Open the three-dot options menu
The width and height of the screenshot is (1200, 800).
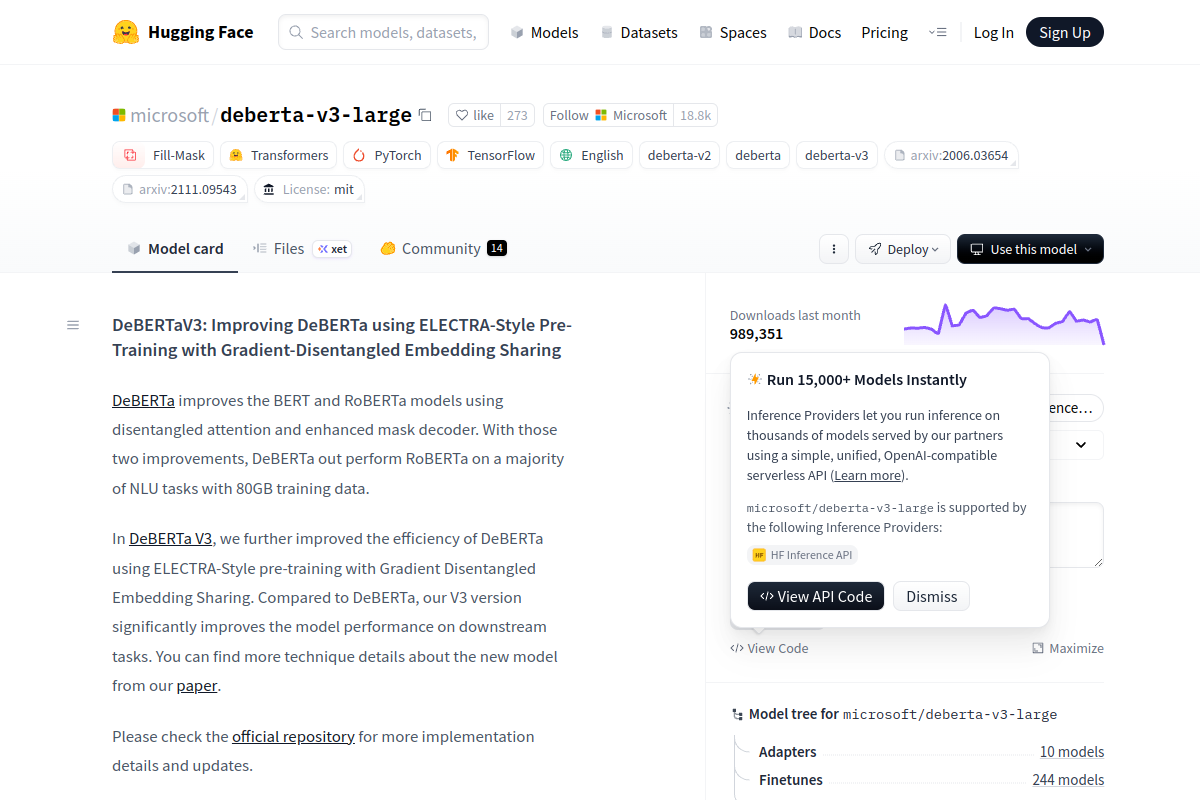click(x=833, y=248)
